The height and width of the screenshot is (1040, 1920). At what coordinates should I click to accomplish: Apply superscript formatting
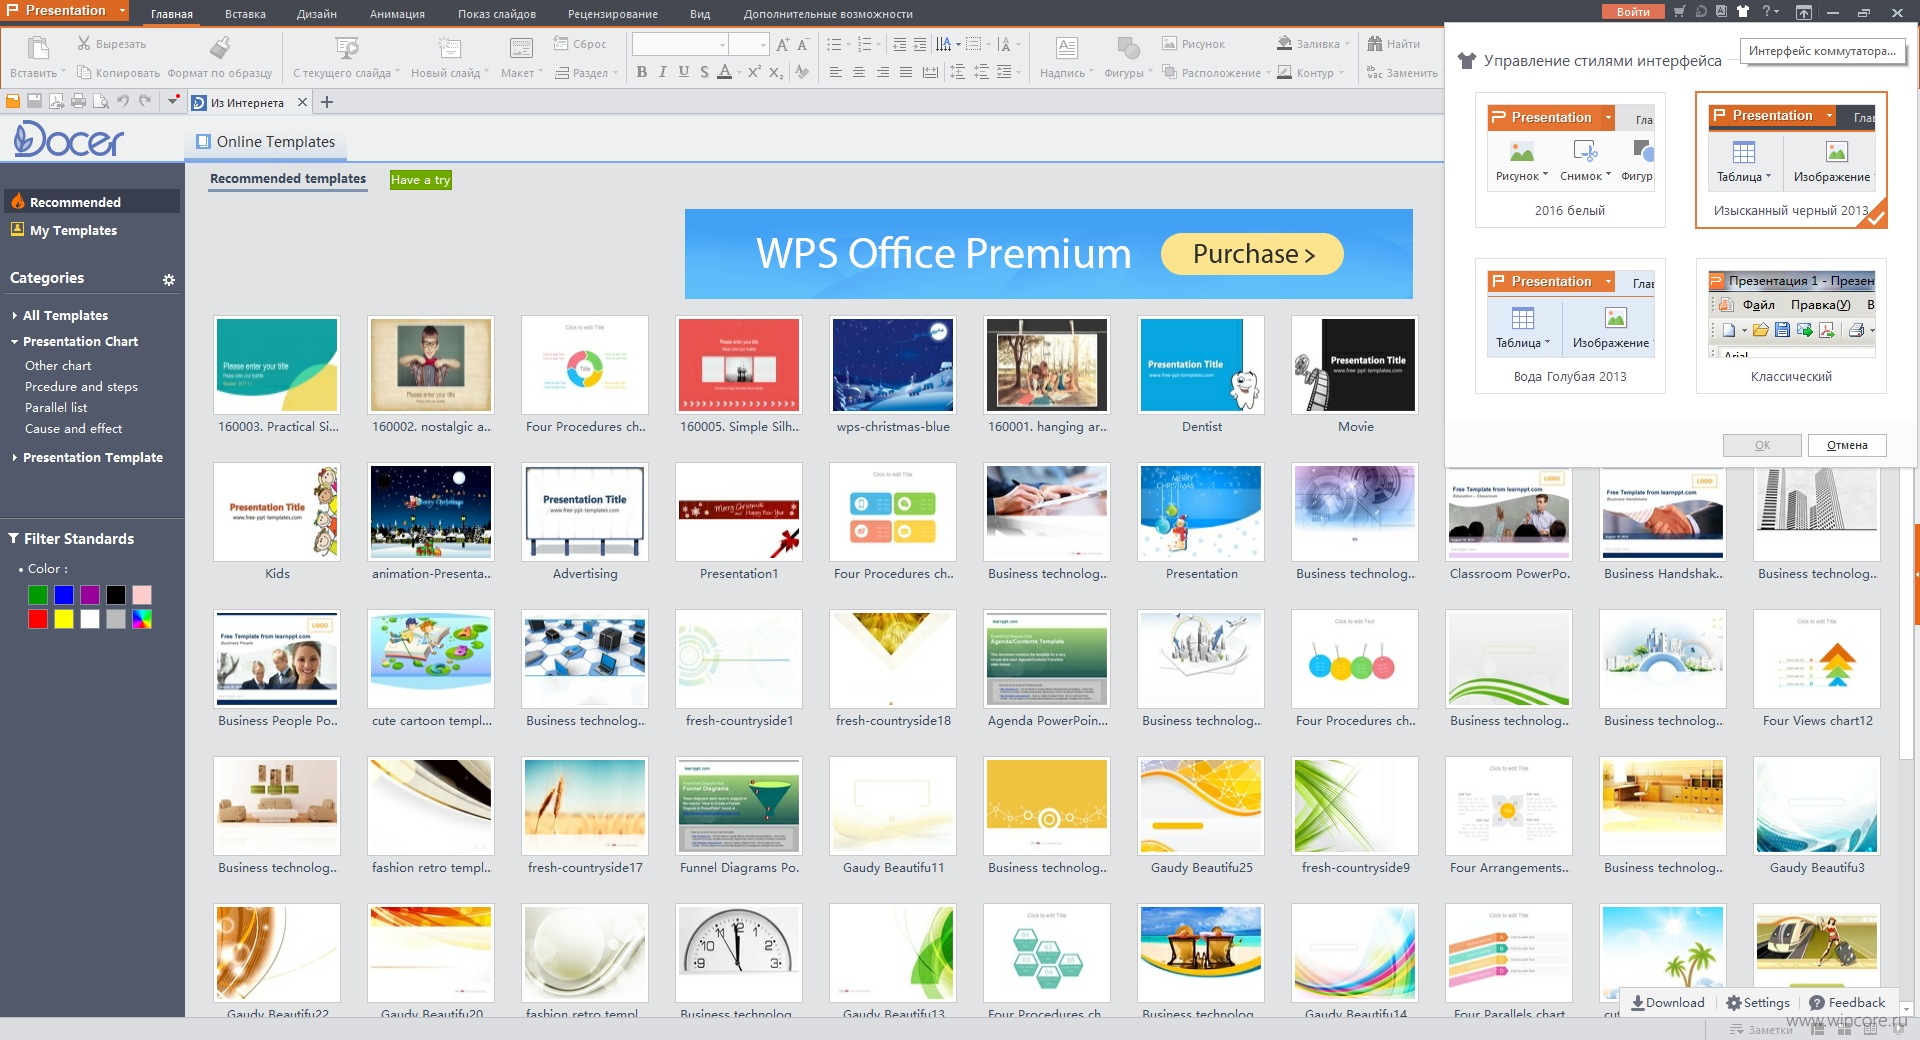[754, 72]
